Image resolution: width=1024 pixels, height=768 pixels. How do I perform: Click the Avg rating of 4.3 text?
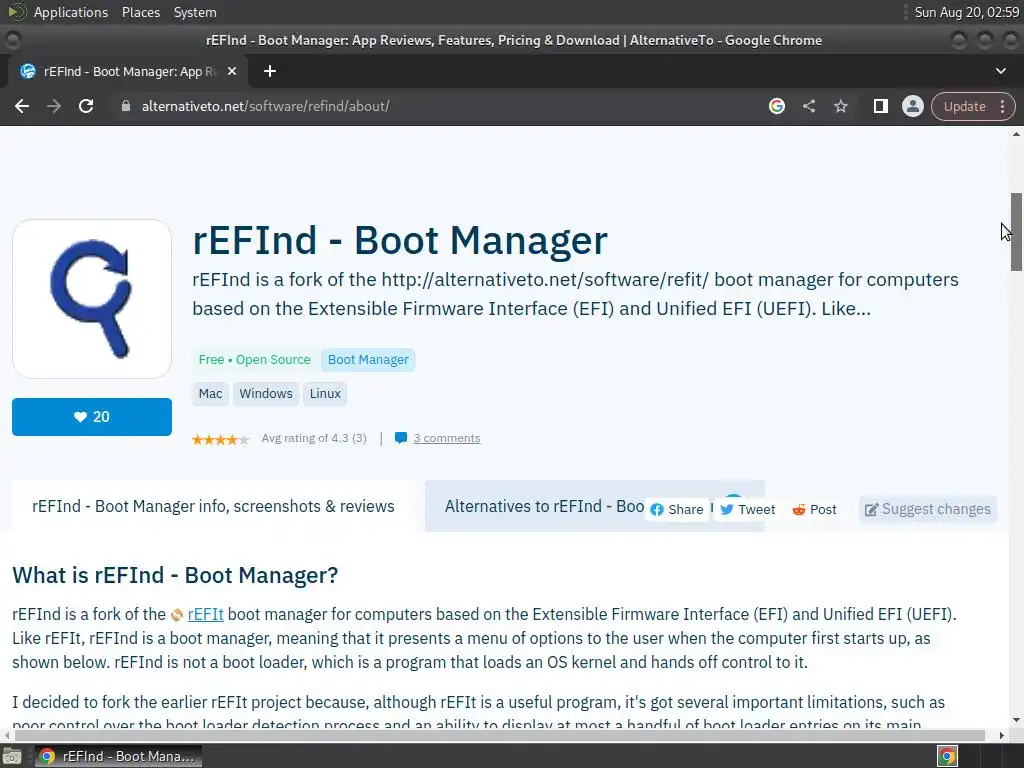[x=314, y=438]
